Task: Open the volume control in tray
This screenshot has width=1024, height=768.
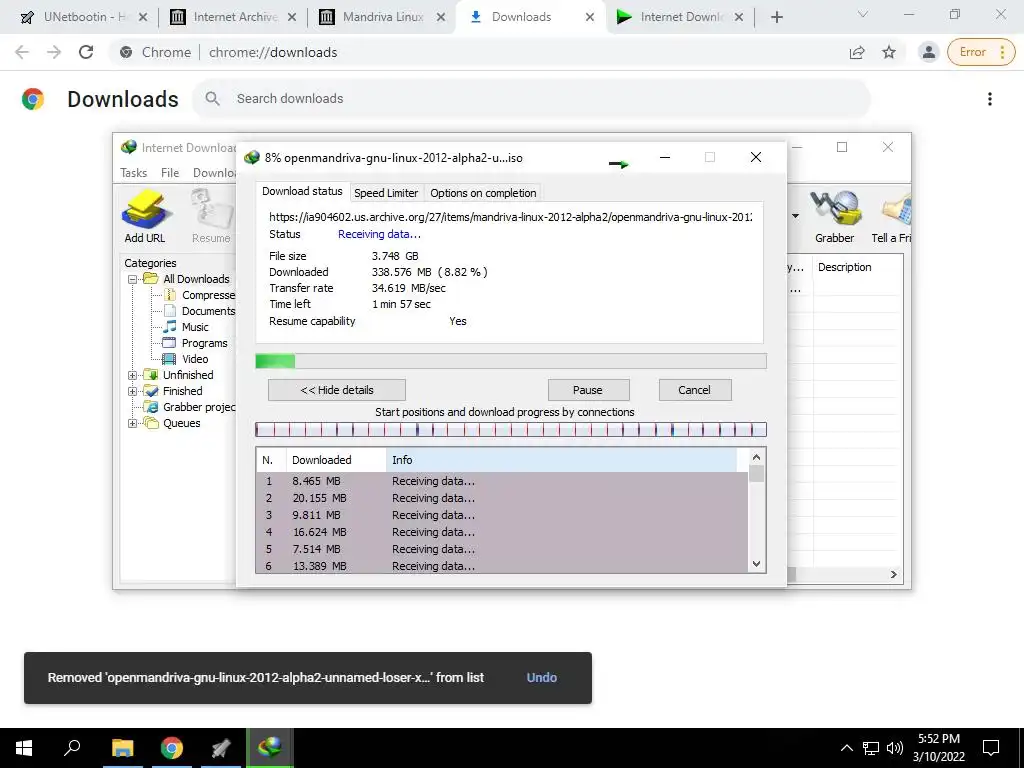Action: (895, 748)
